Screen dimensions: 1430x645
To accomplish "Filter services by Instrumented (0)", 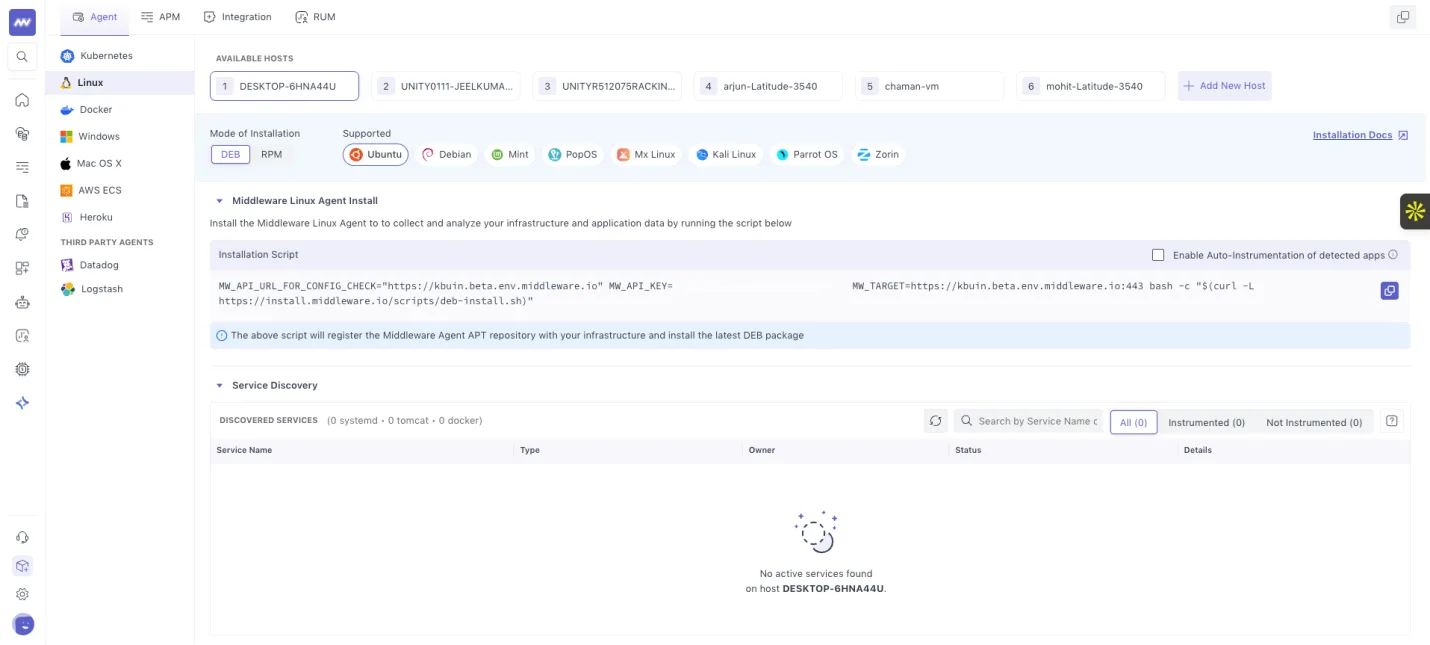I will tap(1206, 422).
